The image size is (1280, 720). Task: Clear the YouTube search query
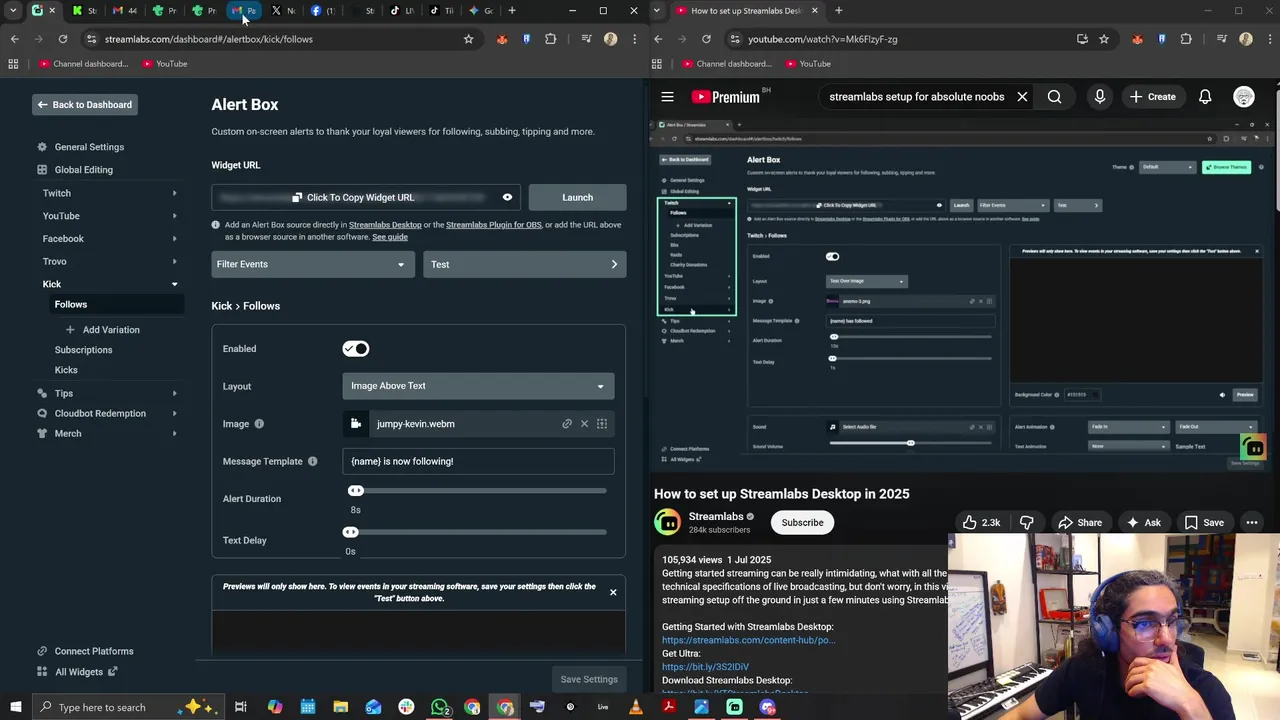click(1022, 97)
